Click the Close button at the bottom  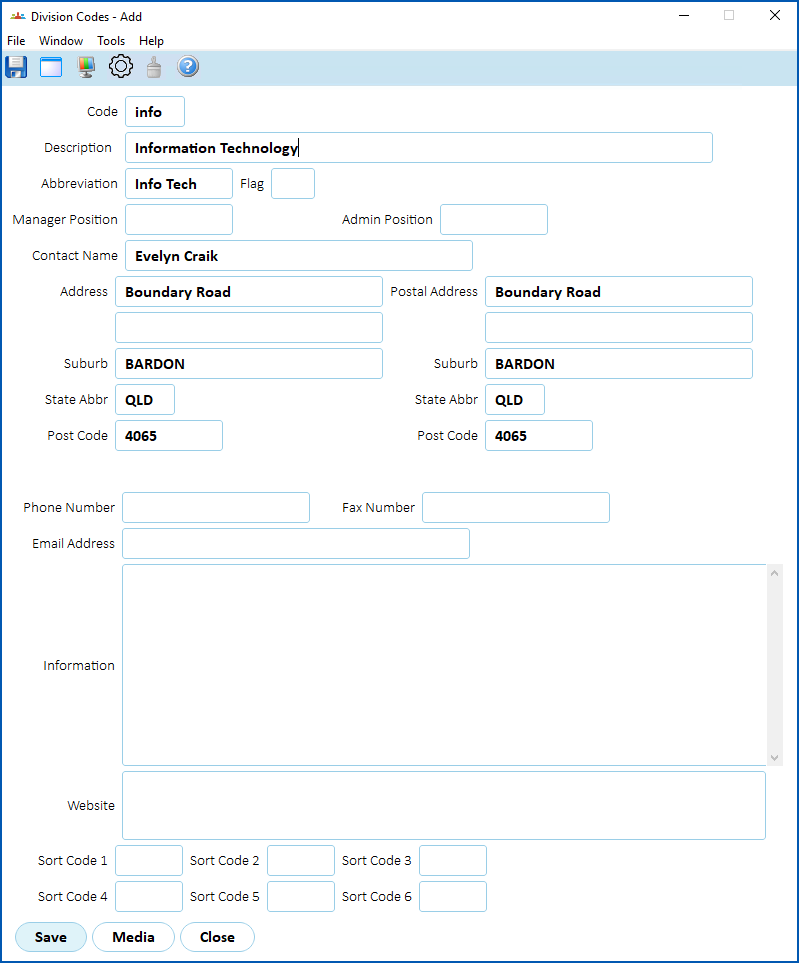(x=217, y=937)
